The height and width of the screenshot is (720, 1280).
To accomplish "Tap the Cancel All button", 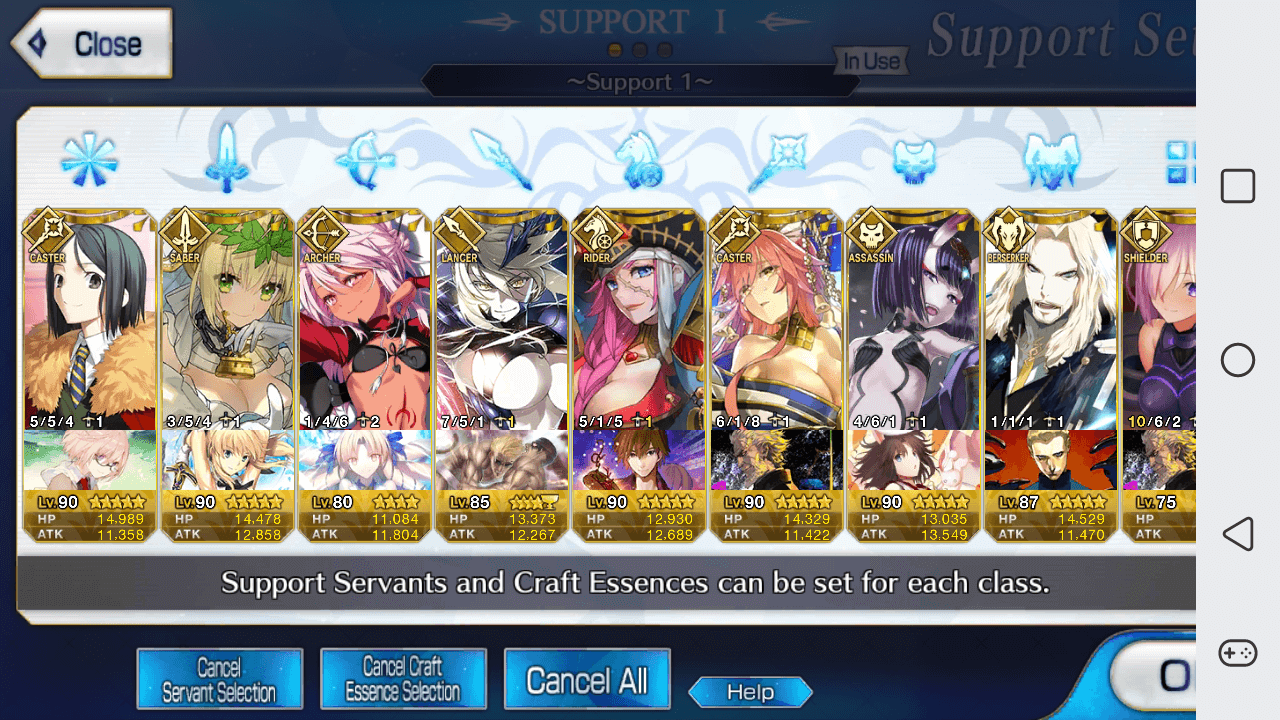I will click(x=587, y=680).
